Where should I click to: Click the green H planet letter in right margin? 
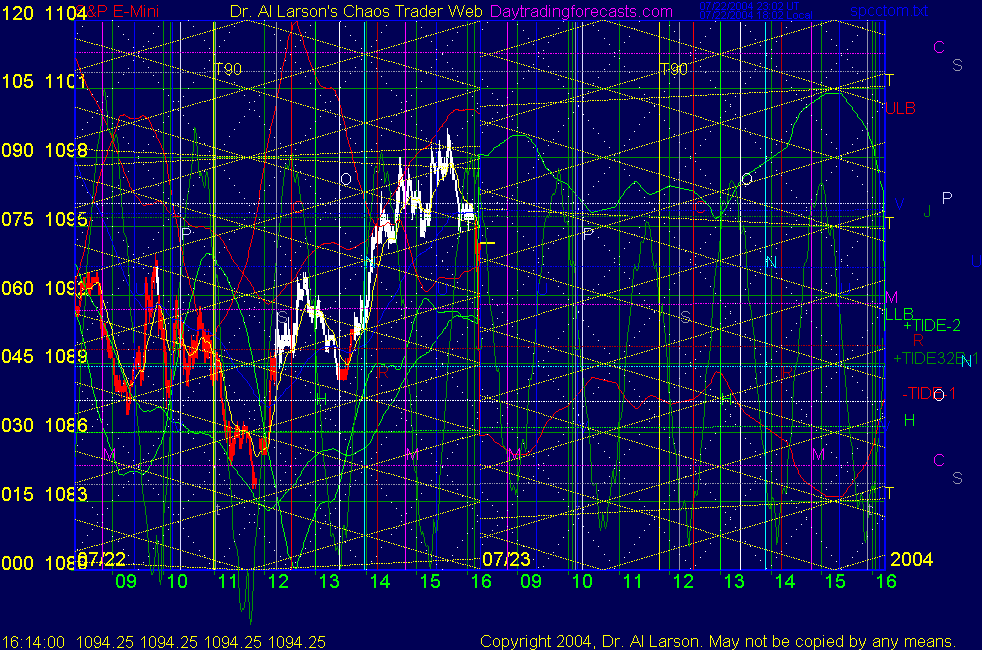tap(909, 420)
